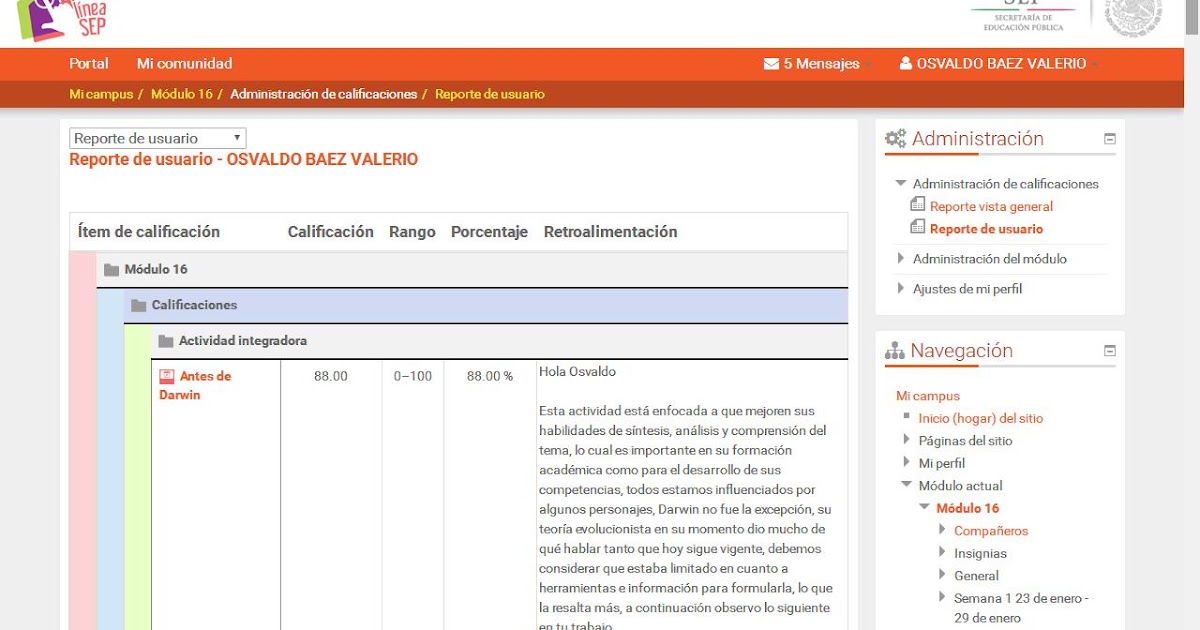Select Mi comunidad in the menu bar
The height and width of the screenshot is (630, 1200).
click(x=184, y=63)
